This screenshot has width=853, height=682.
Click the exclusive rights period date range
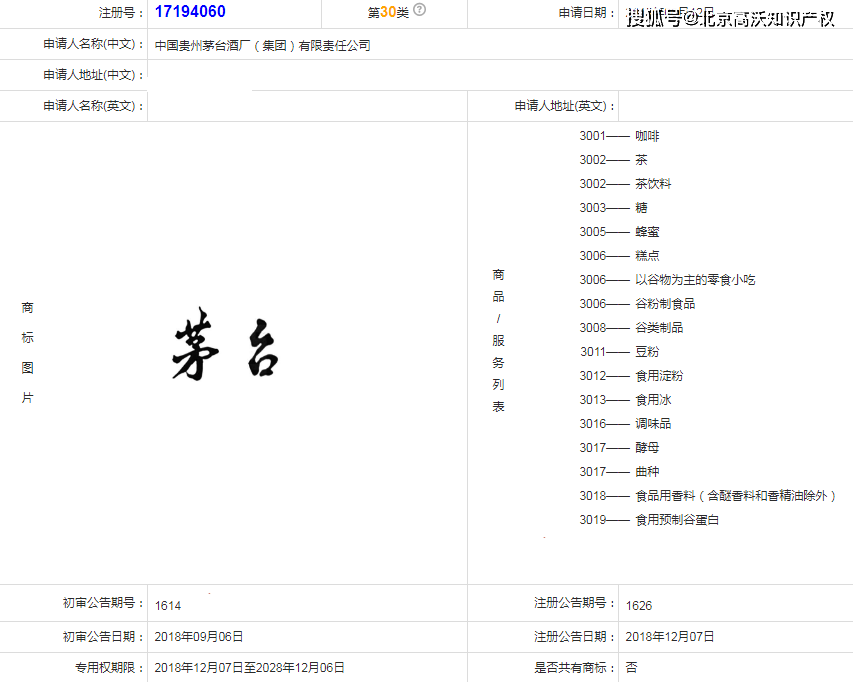click(x=249, y=667)
